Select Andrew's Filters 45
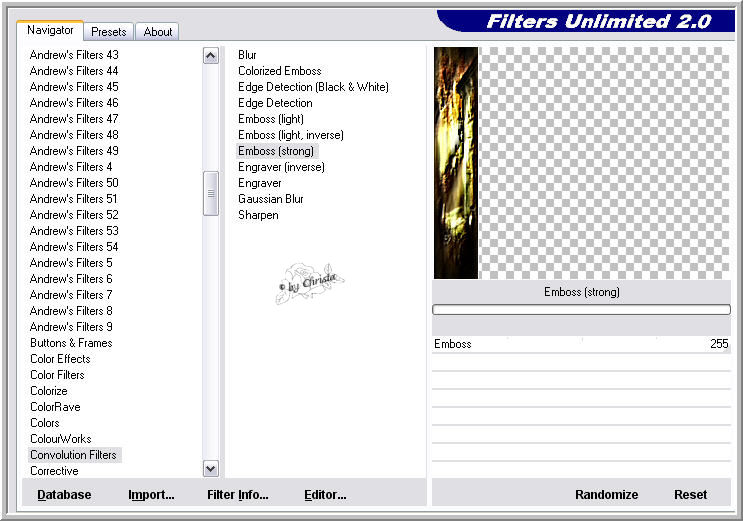This screenshot has height=521, width=743. click(x=74, y=87)
